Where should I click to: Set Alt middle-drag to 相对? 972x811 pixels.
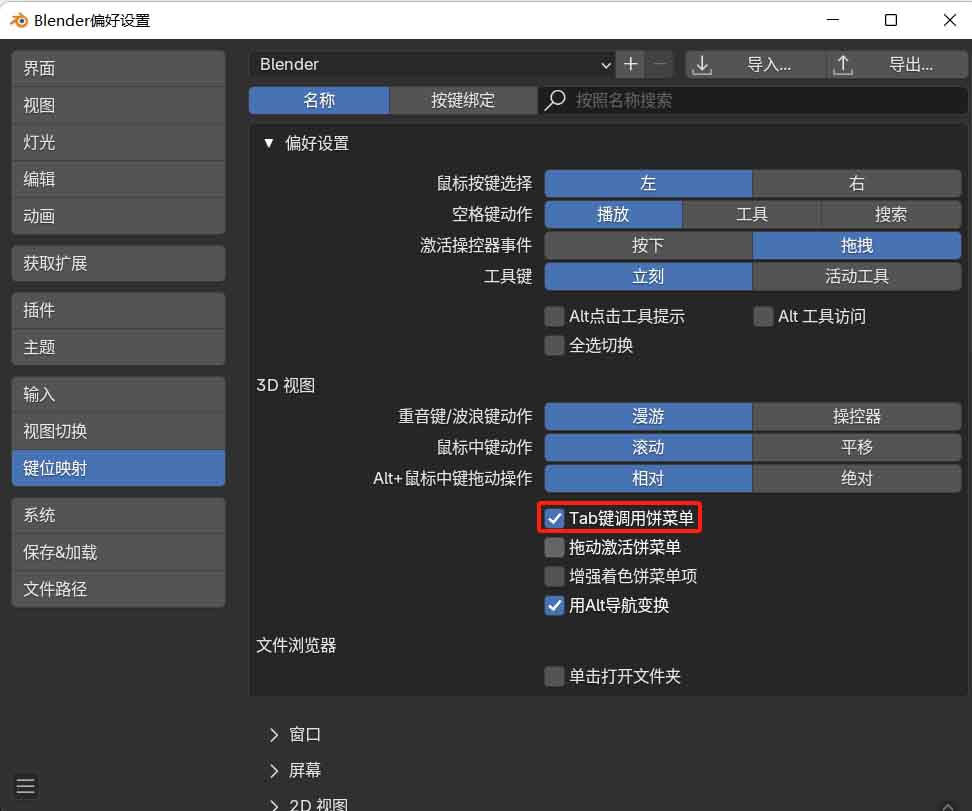point(648,479)
